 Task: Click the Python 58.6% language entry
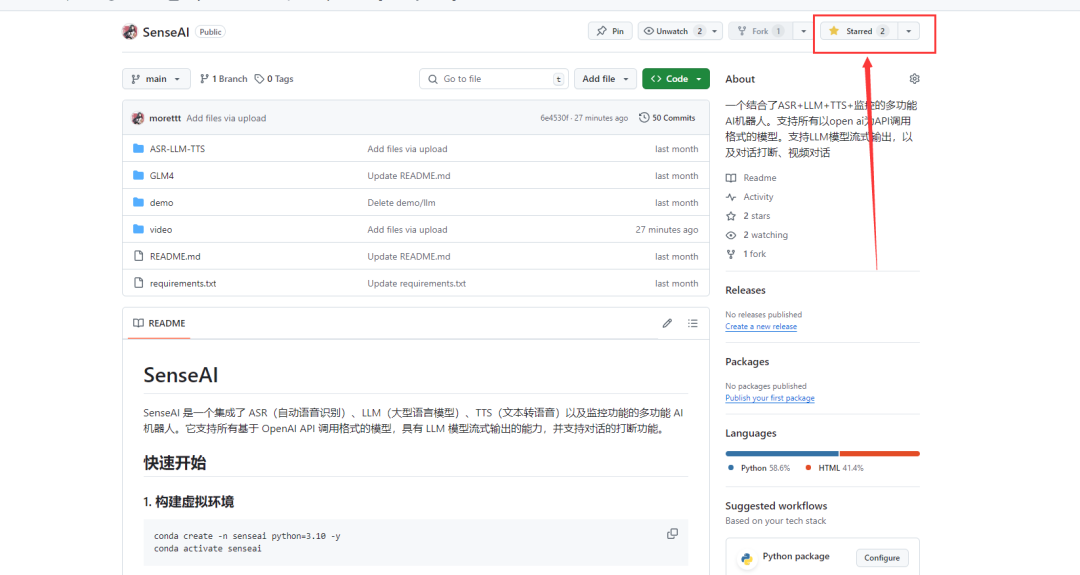(x=759, y=468)
